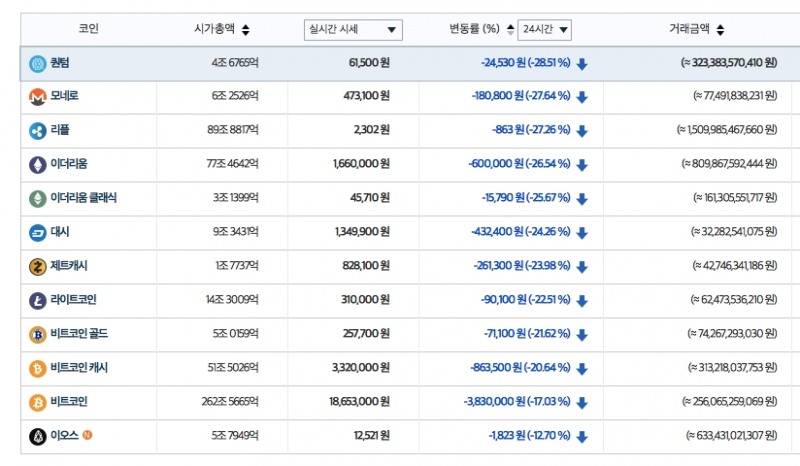Click the EOS coin icon

tap(38, 436)
